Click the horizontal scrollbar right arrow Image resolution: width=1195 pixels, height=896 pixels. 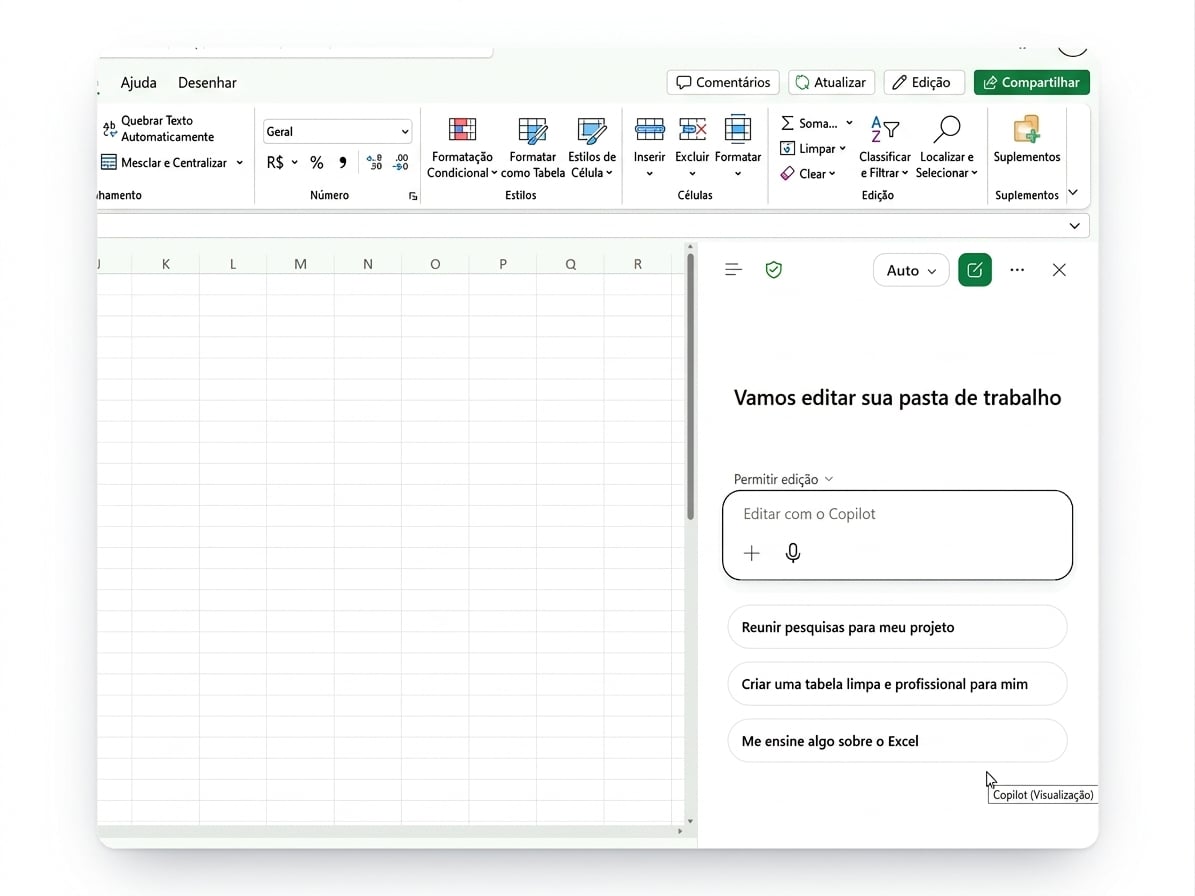click(680, 831)
